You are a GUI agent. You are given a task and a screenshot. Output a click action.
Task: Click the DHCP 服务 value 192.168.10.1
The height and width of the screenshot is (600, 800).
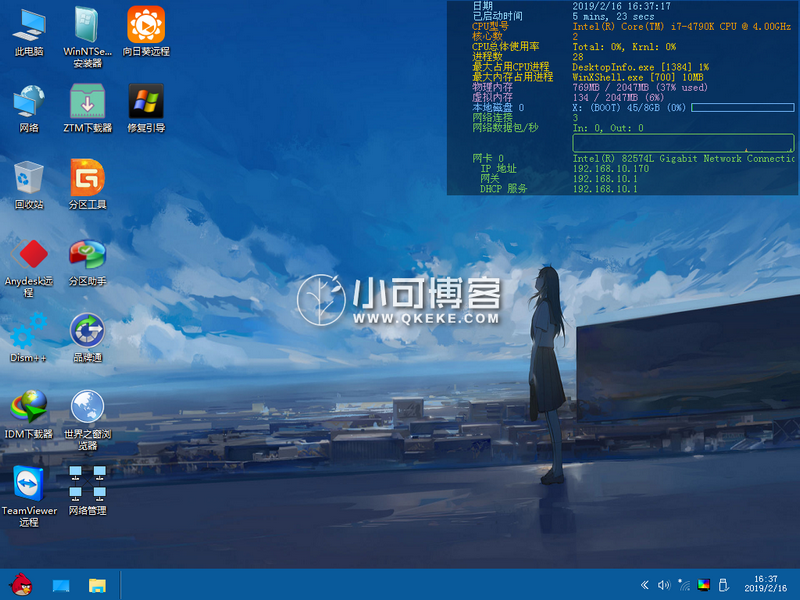pos(605,189)
